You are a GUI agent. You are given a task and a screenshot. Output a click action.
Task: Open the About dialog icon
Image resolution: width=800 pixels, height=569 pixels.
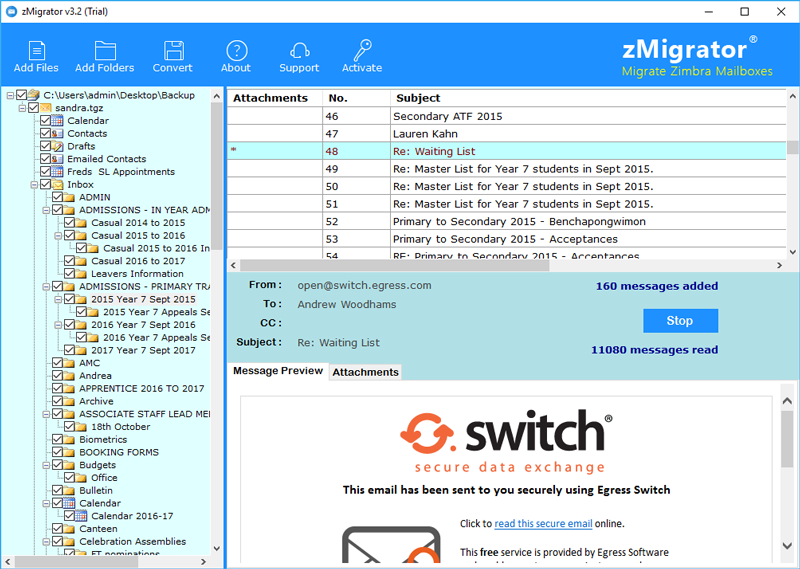237,51
